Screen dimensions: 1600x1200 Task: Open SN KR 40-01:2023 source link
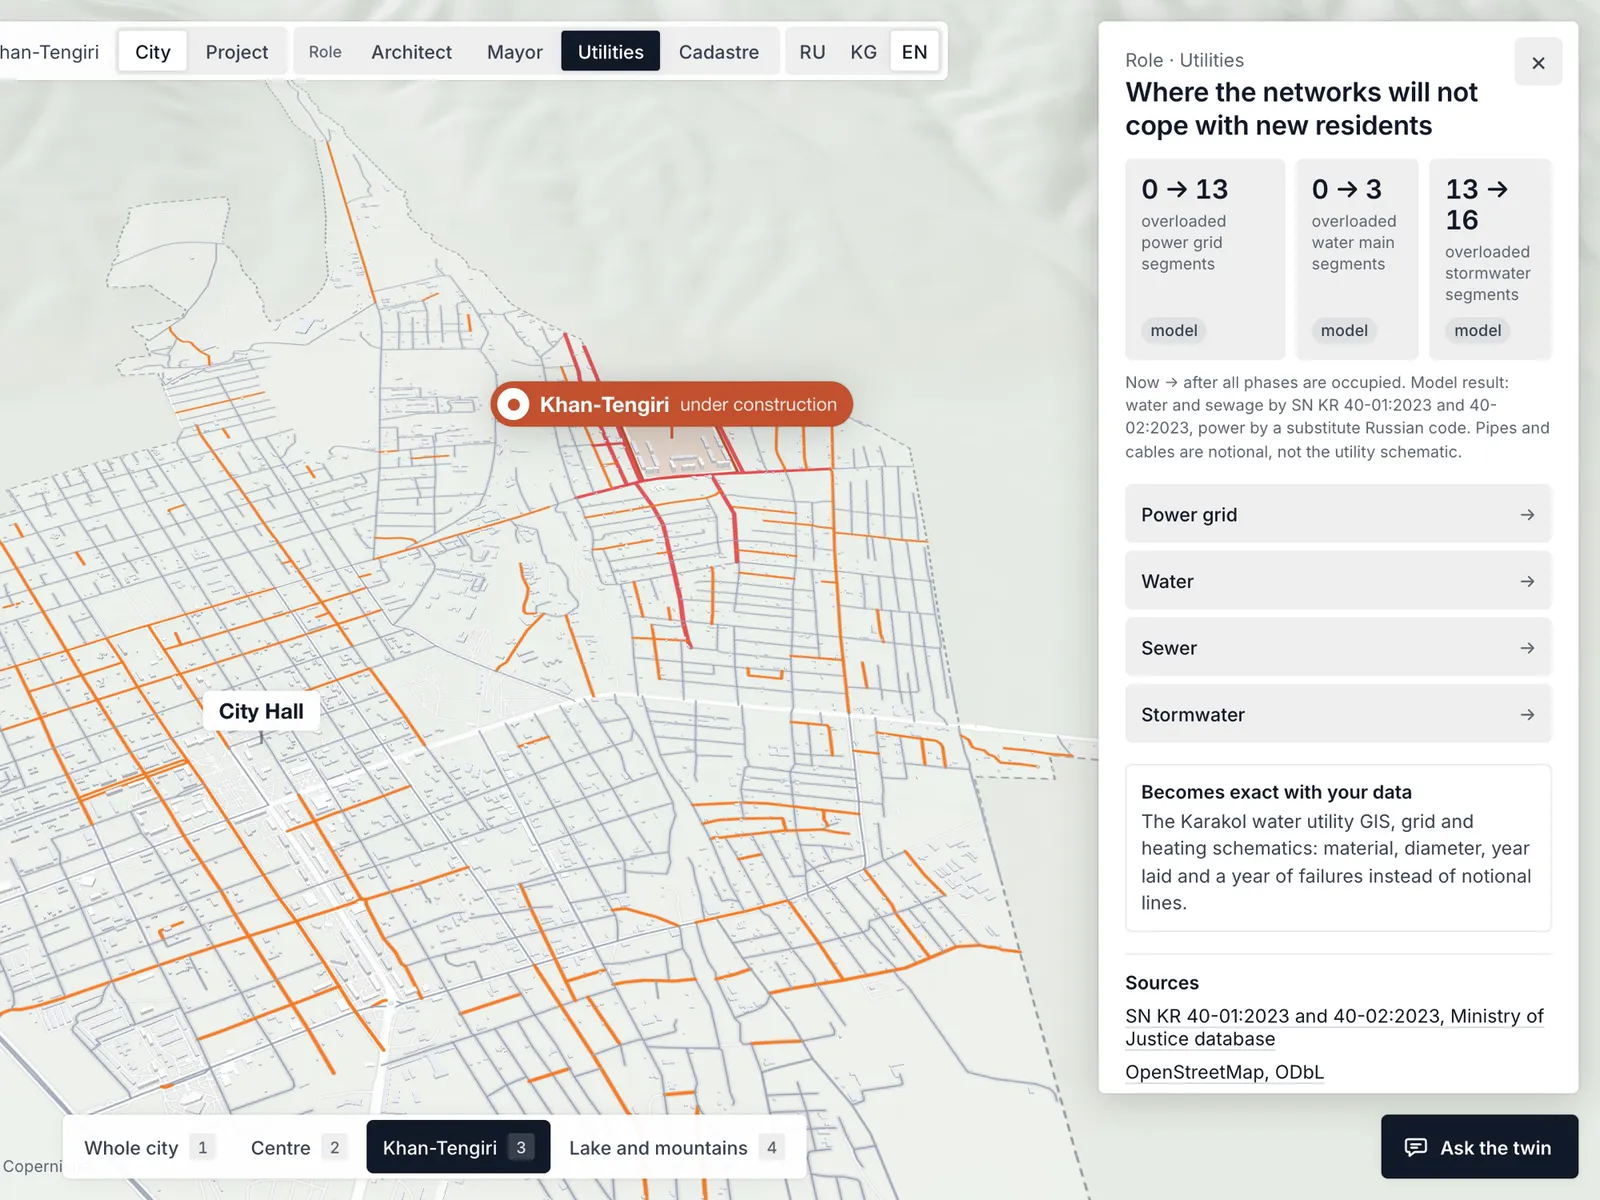1334,1027
